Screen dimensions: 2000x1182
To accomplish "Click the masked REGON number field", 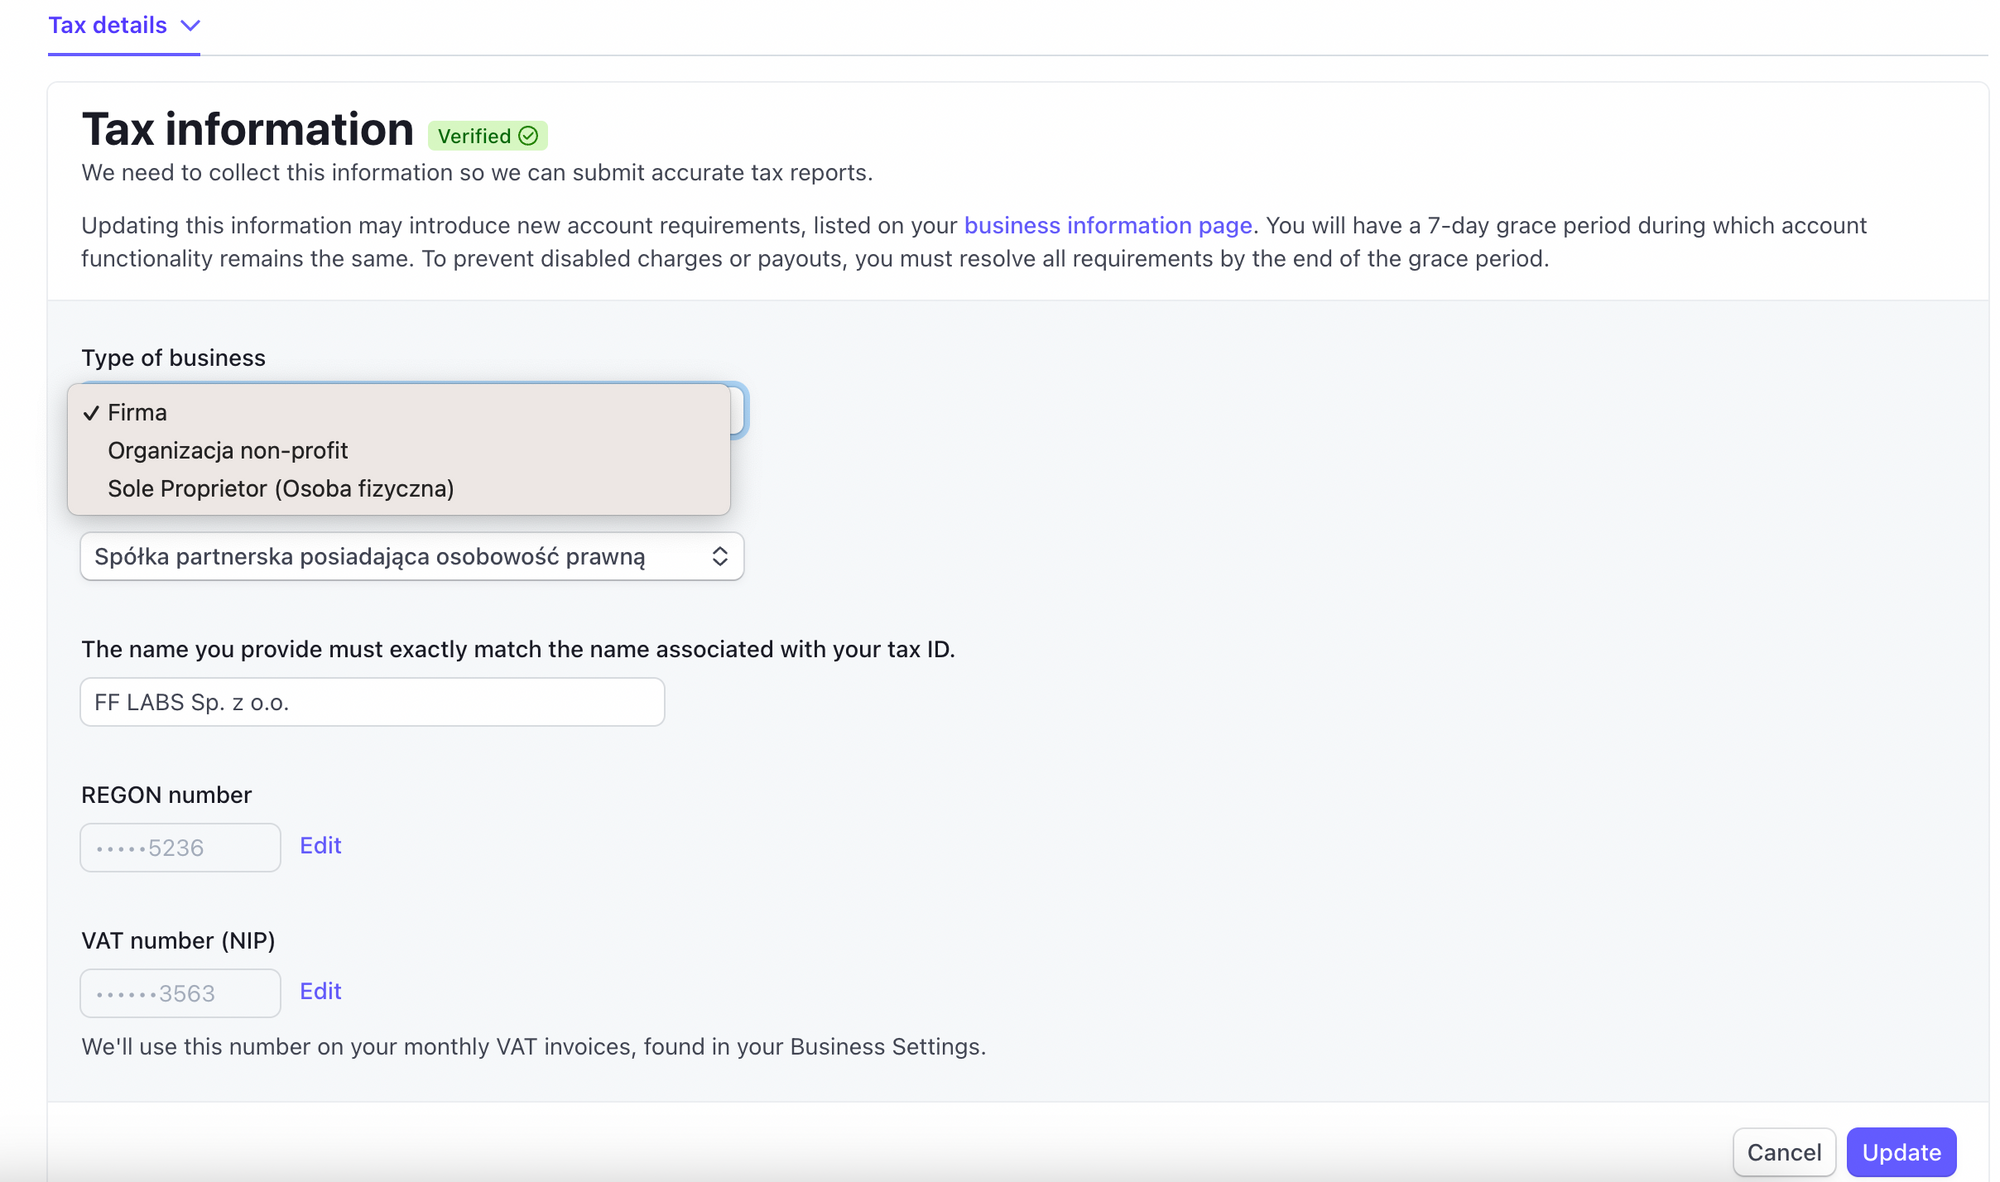I will (x=180, y=847).
